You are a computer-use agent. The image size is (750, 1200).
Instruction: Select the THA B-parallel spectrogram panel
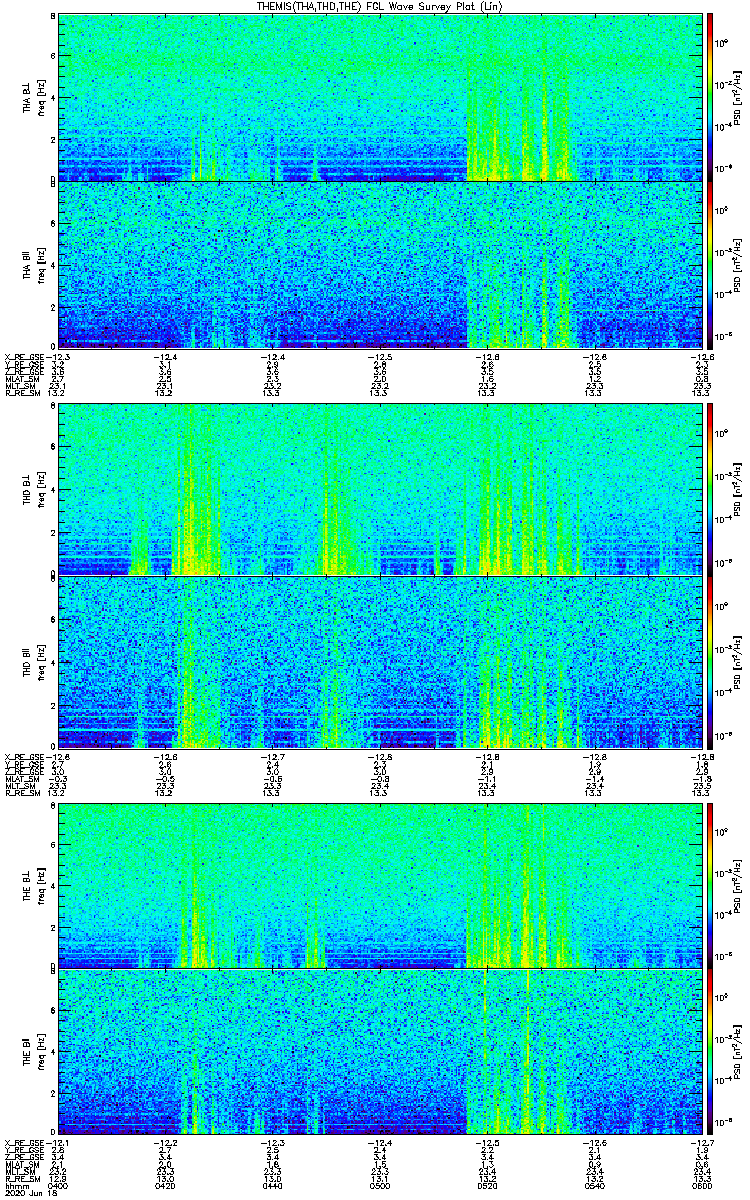pos(378,264)
